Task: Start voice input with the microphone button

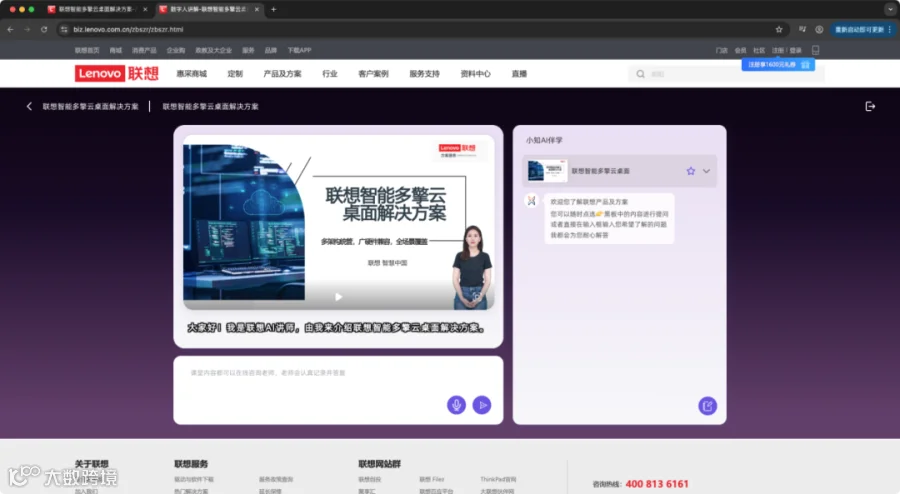Action: click(x=456, y=405)
